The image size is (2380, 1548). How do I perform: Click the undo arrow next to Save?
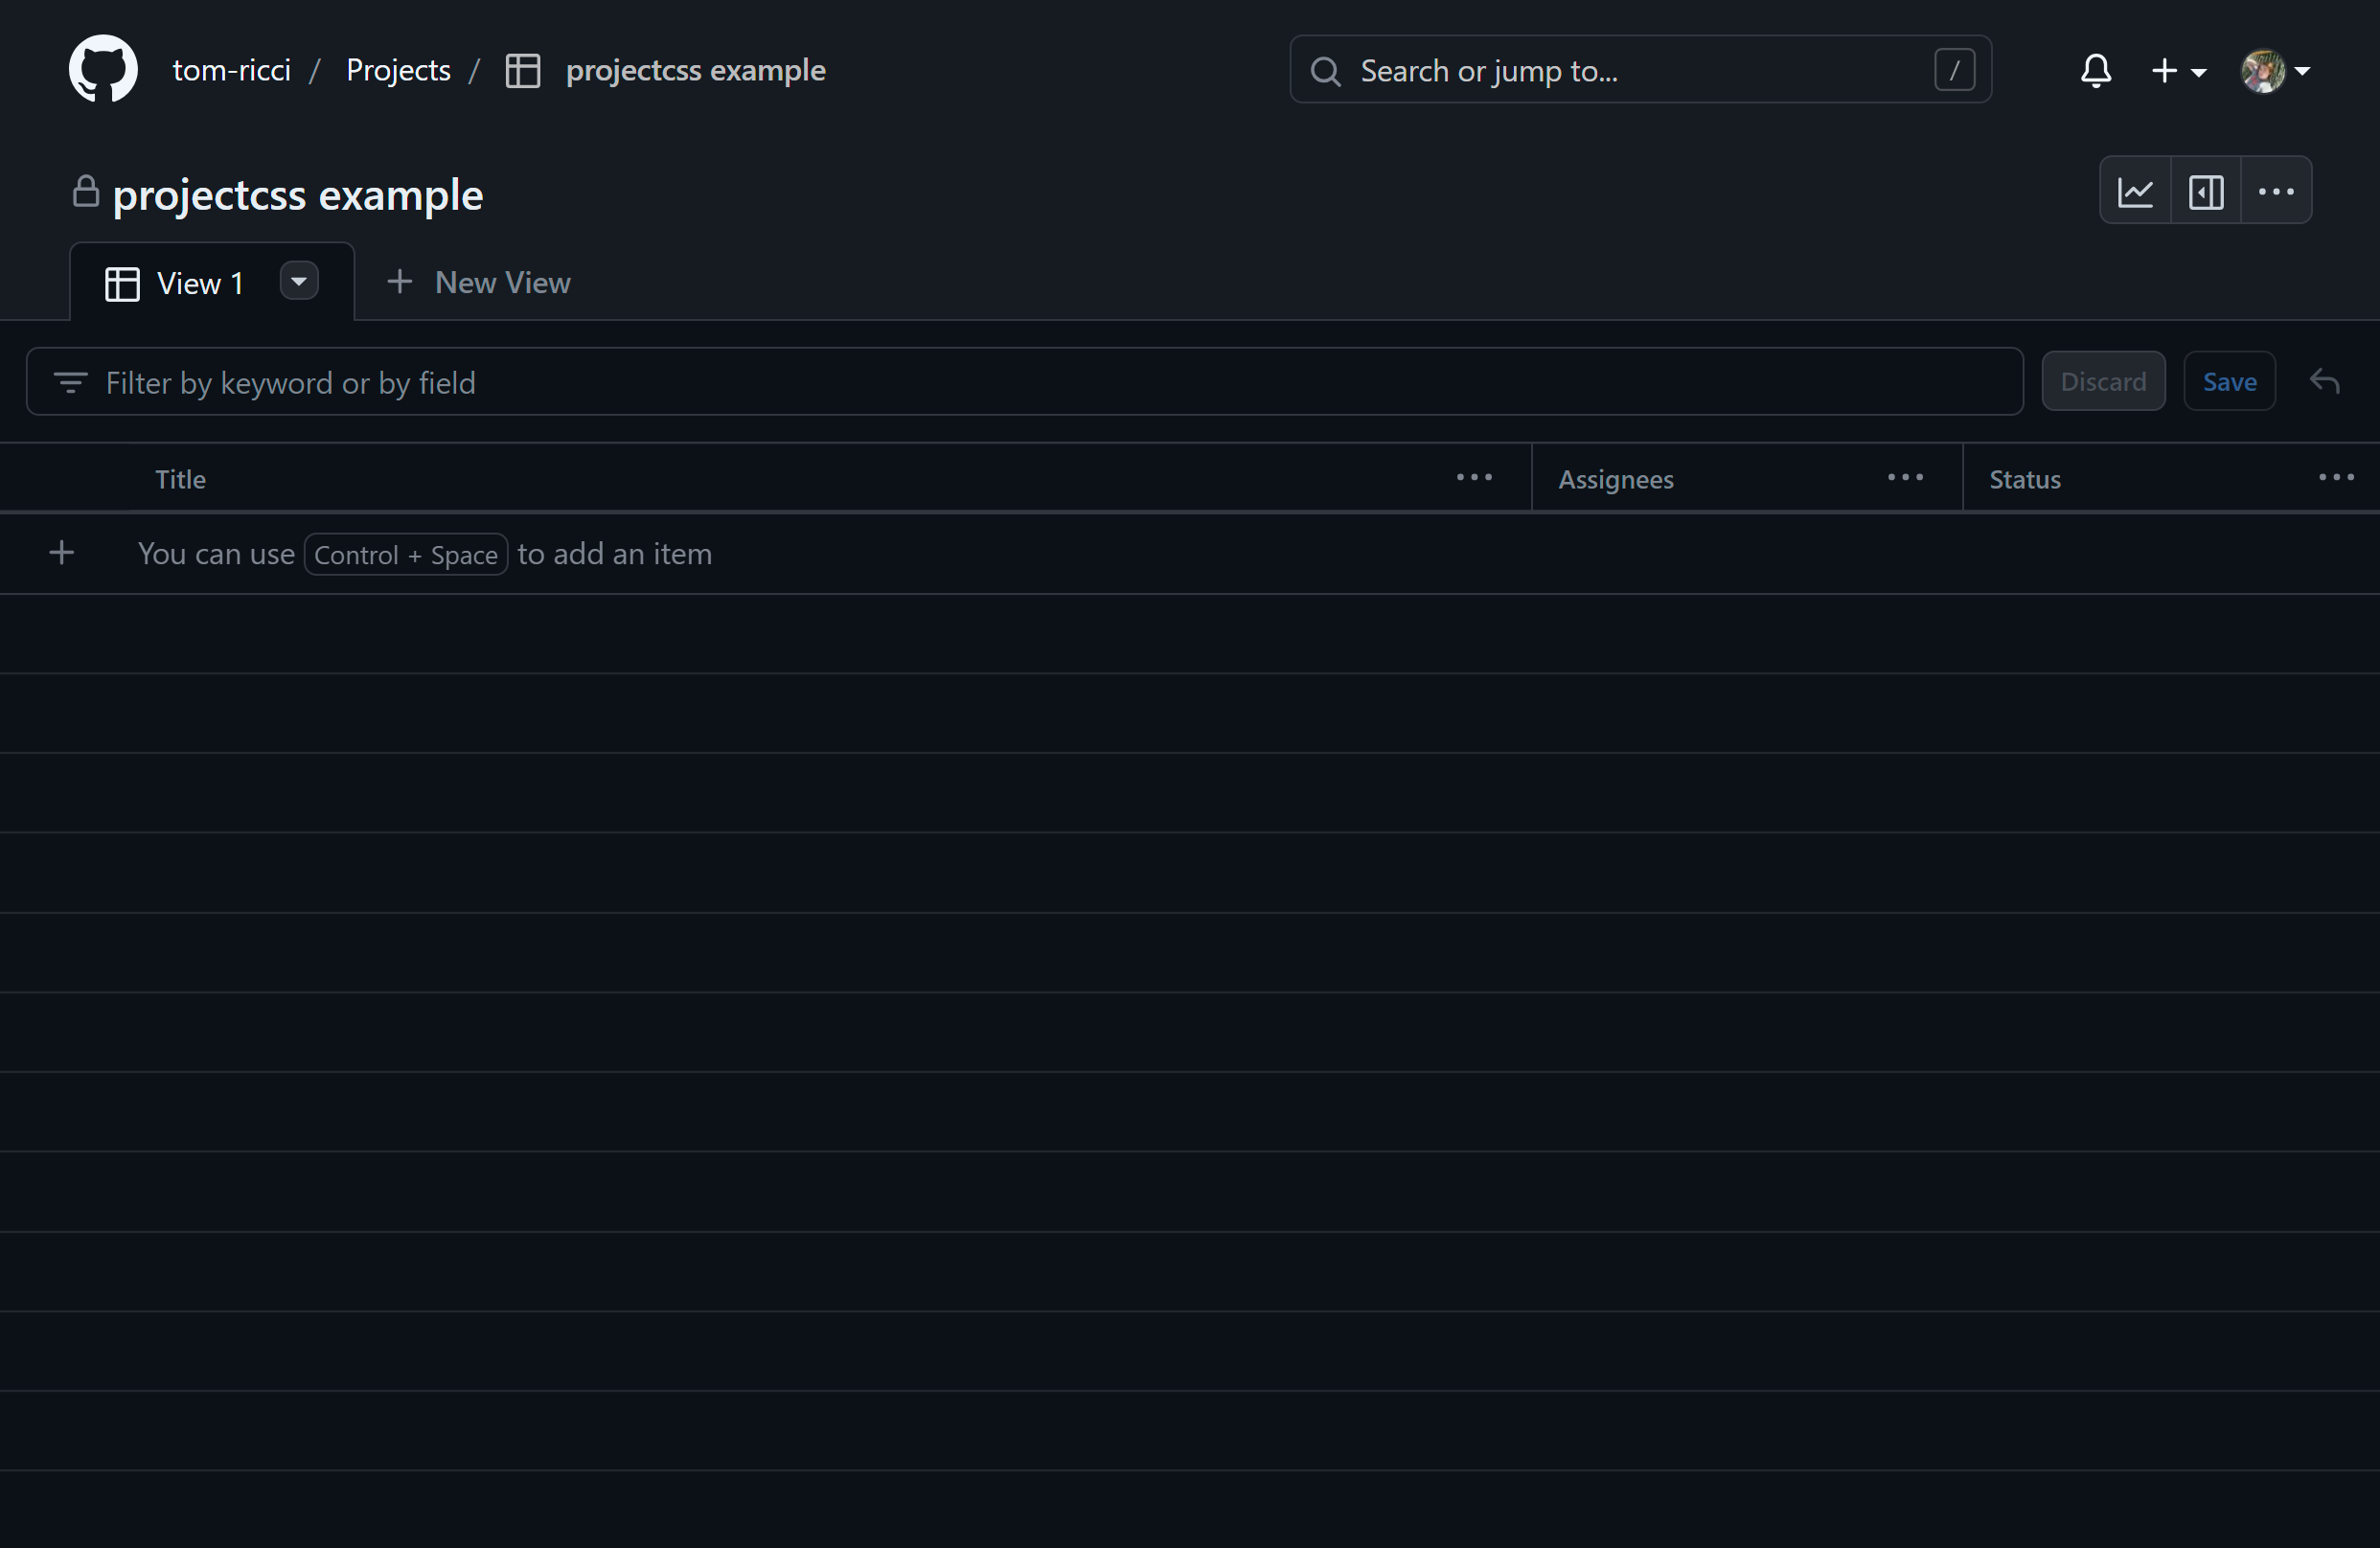2324,381
